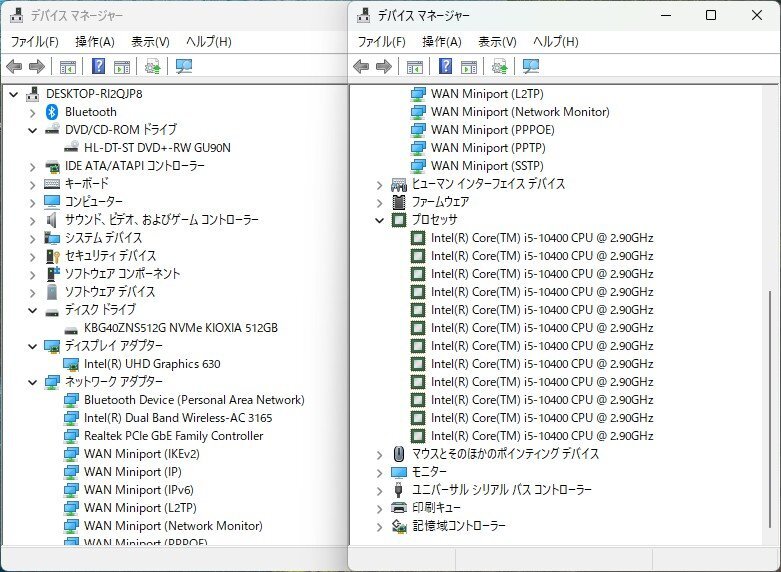Minimize the right Device Manager window

[x=666, y=15]
